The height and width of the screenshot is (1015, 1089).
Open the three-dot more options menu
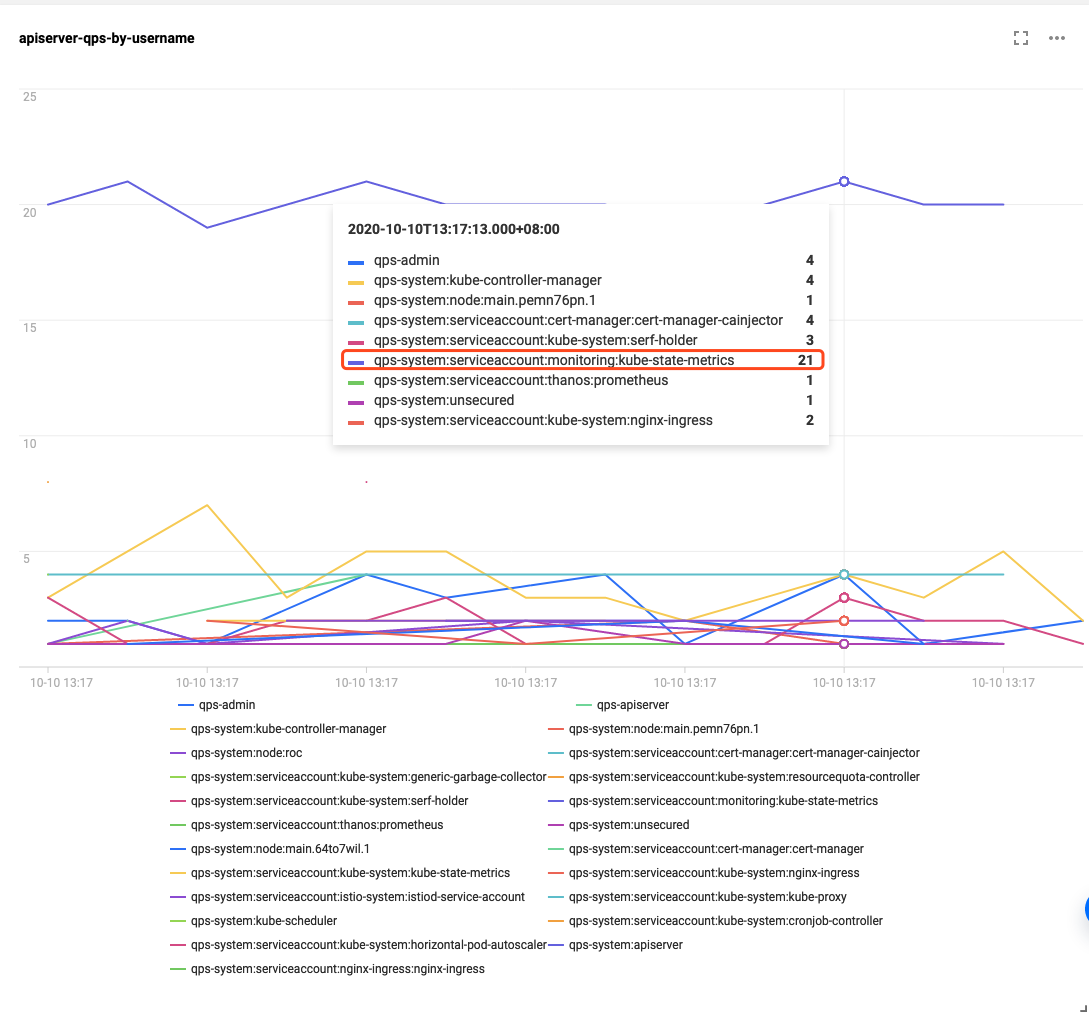1057,38
